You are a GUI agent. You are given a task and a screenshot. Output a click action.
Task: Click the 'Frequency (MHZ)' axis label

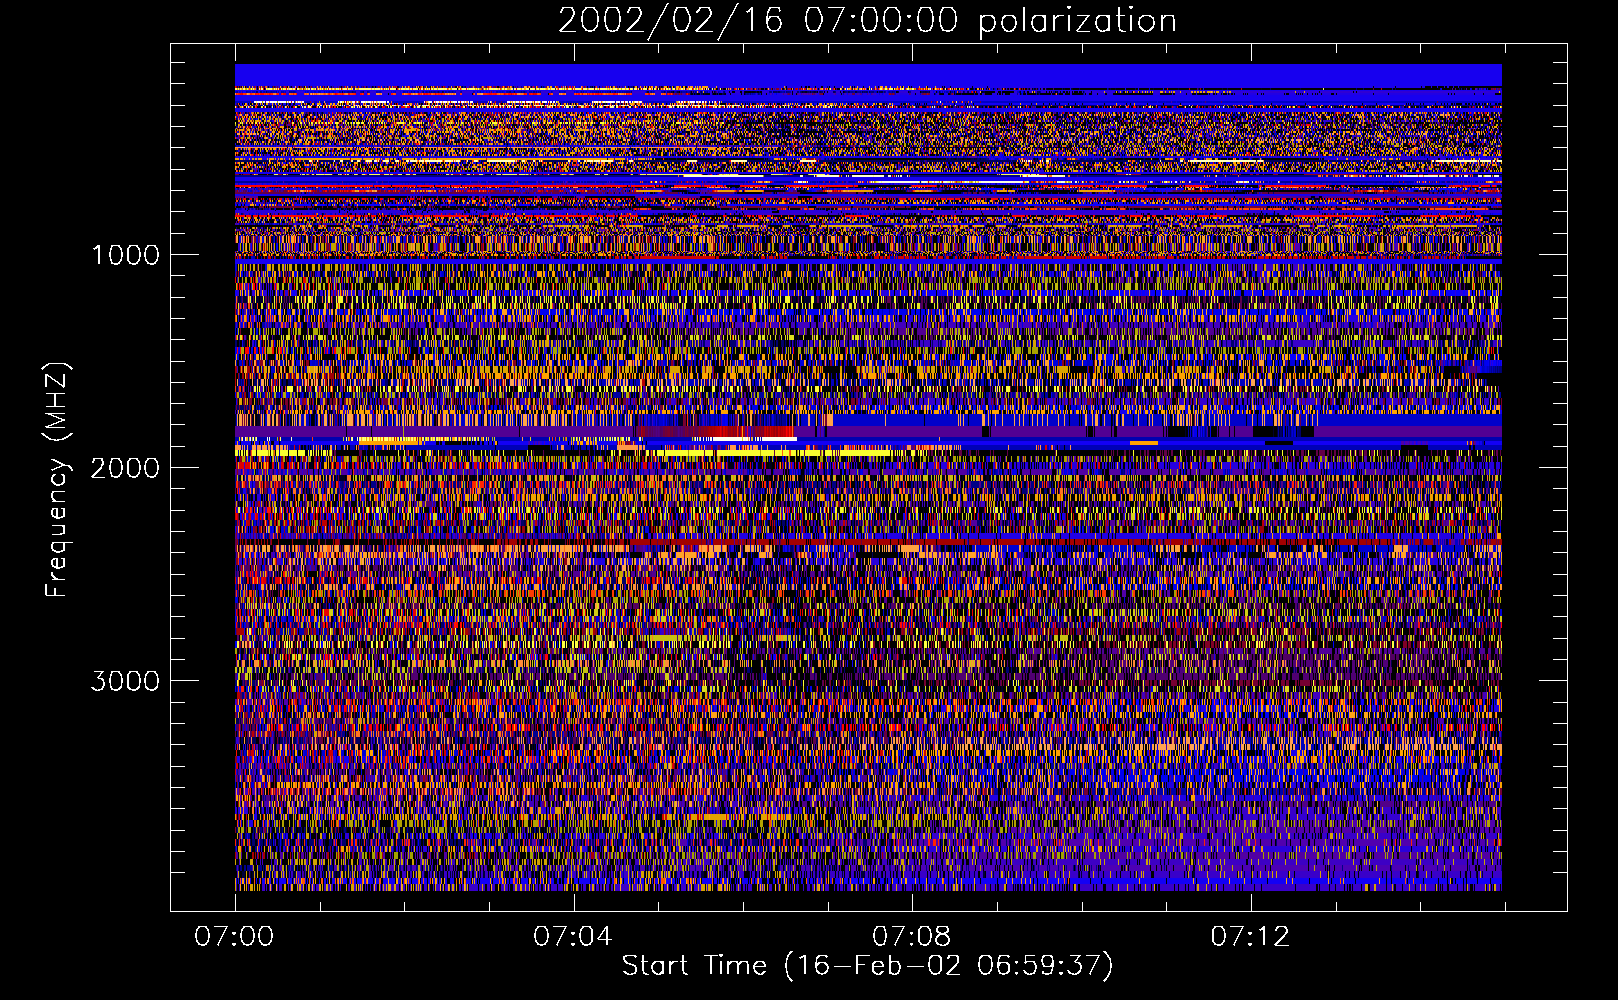click(x=57, y=480)
